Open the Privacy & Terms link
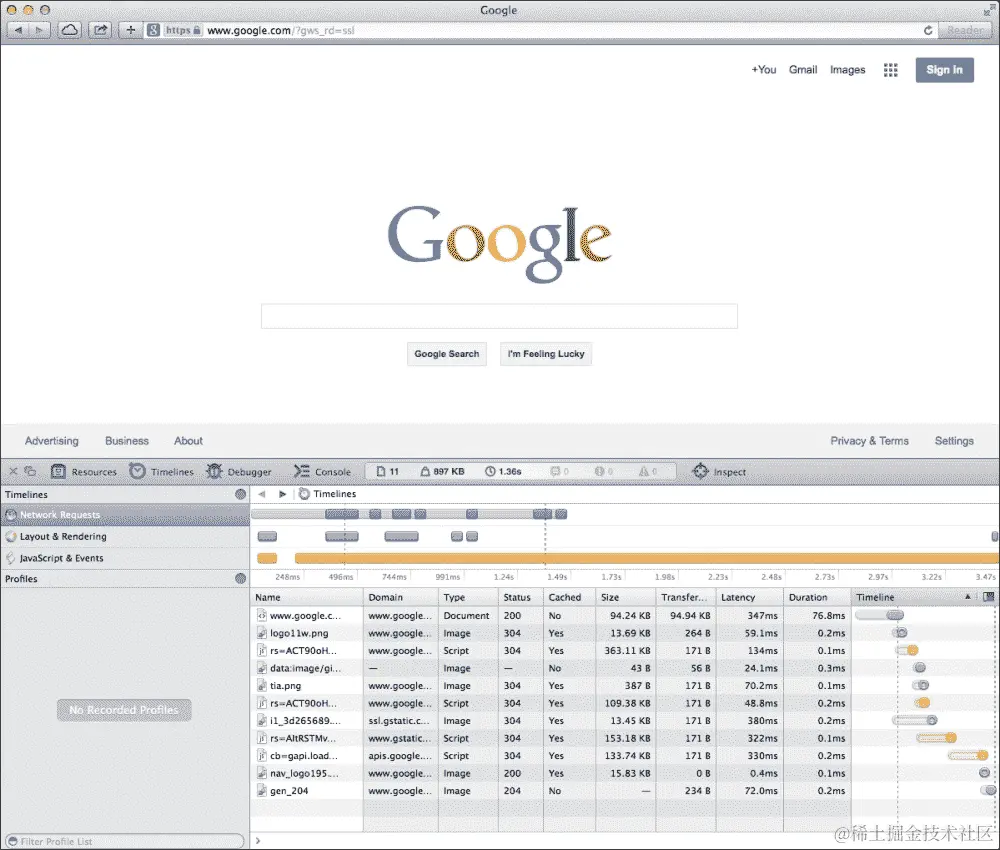Screen dimensions: 1000x850 click(869, 441)
